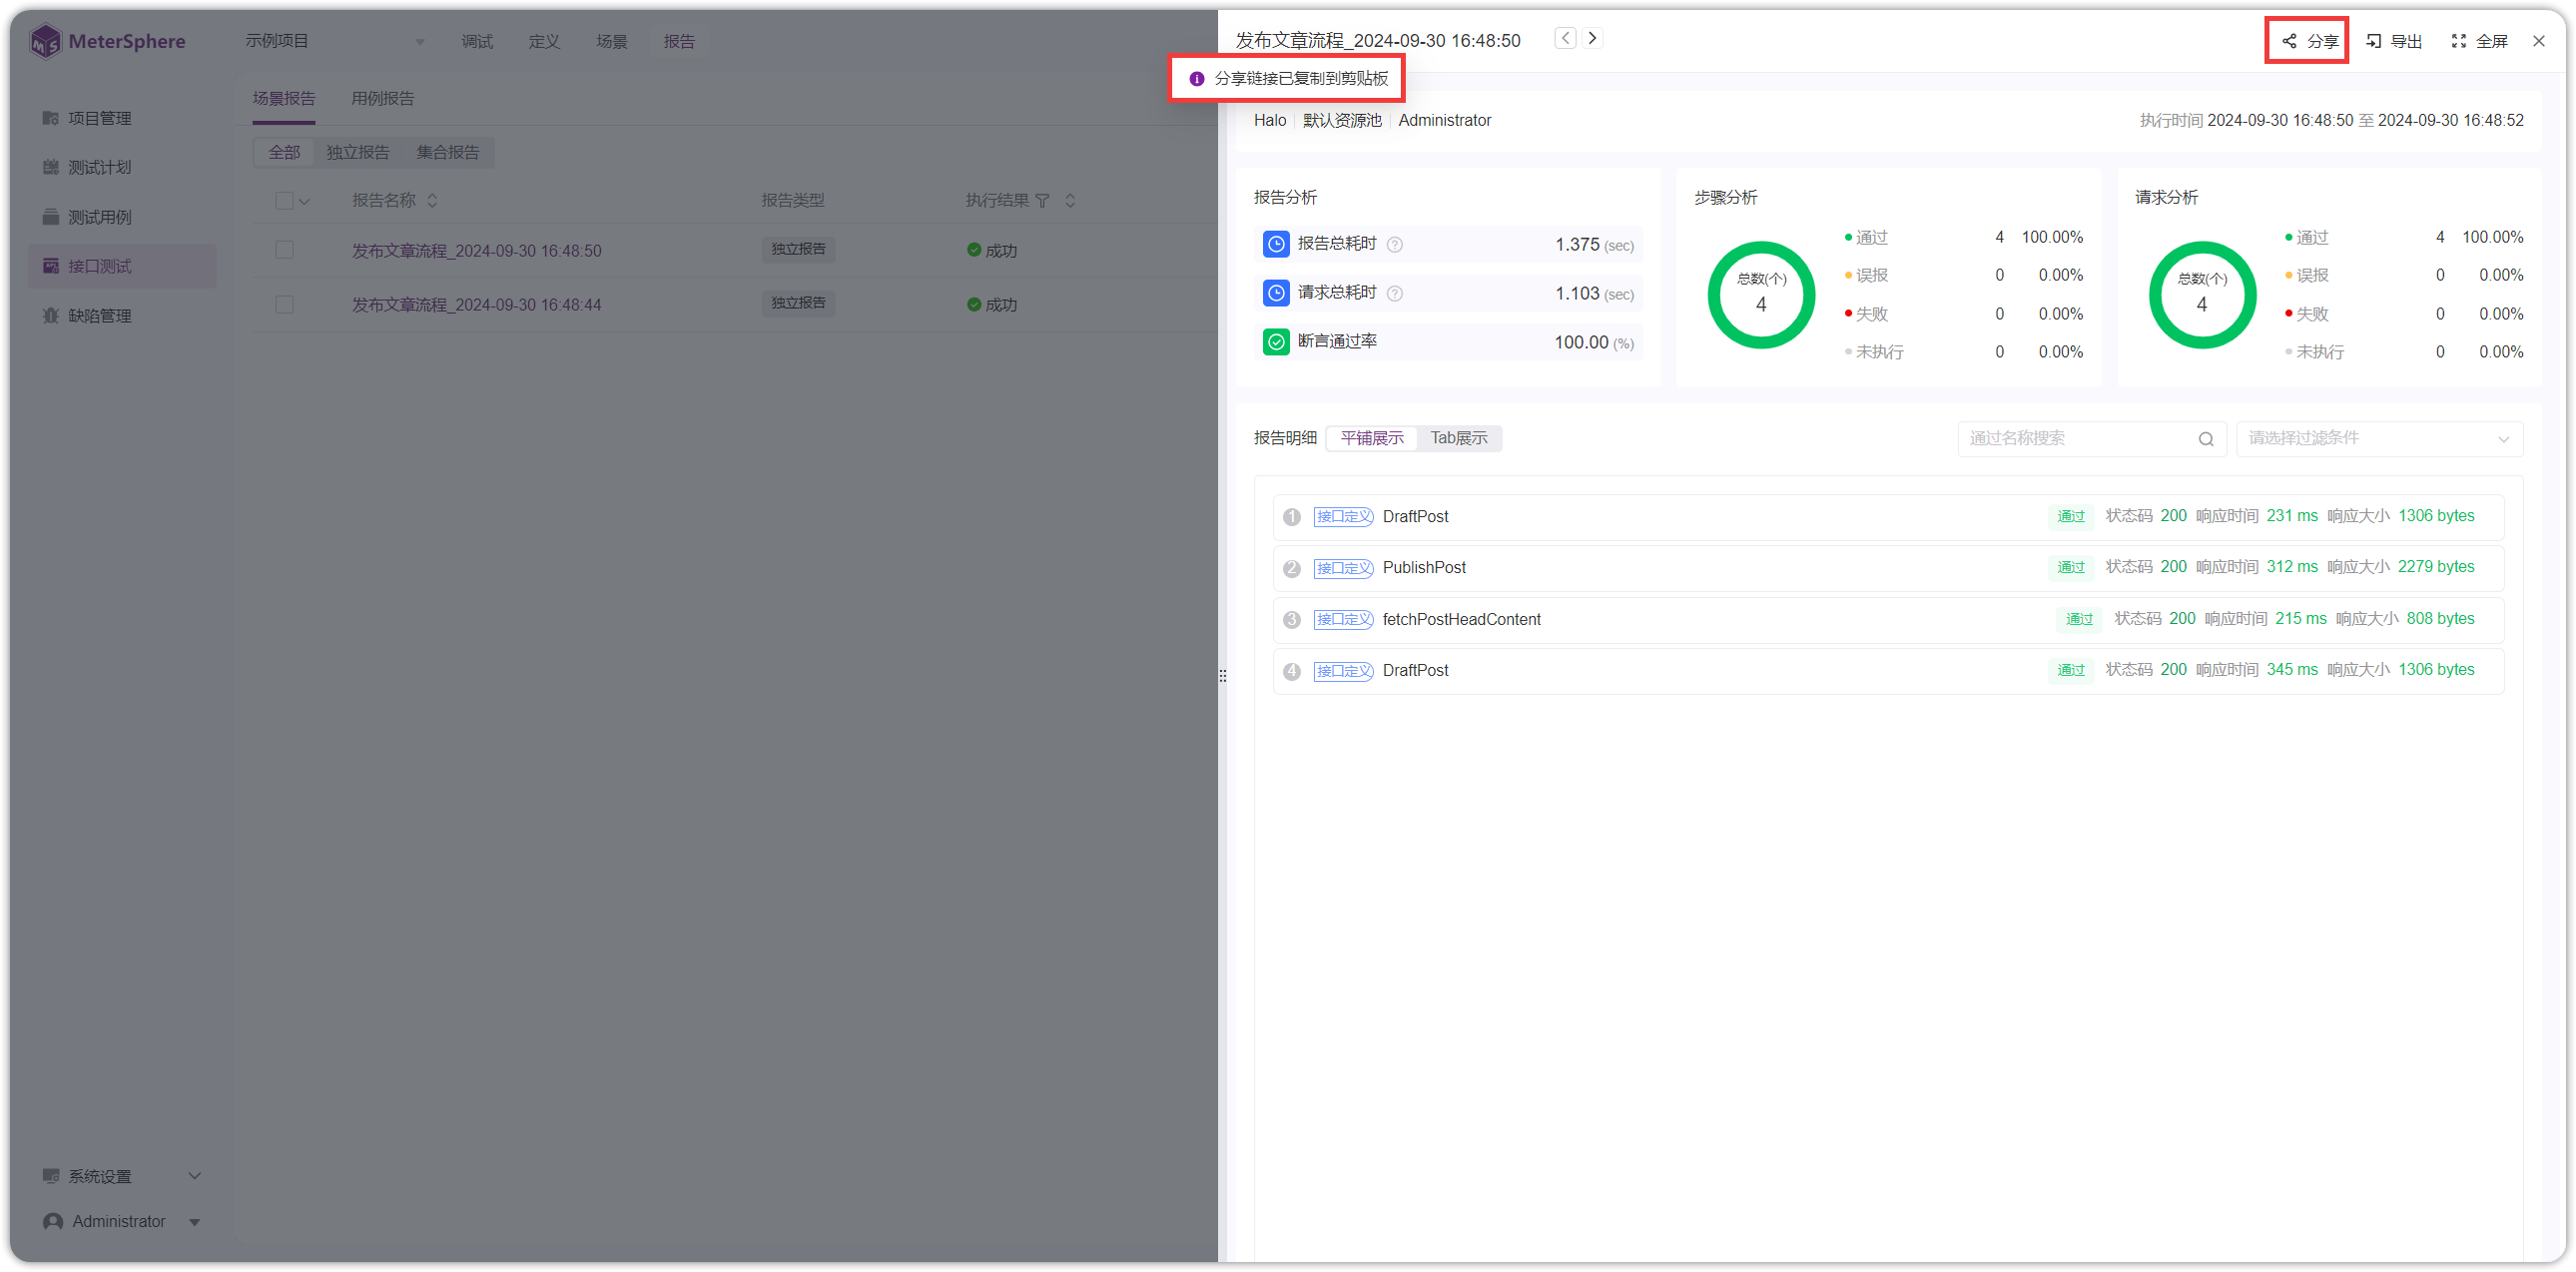
Task: Enter fullscreen via 全屏 icon
Action: (2459, 41)
